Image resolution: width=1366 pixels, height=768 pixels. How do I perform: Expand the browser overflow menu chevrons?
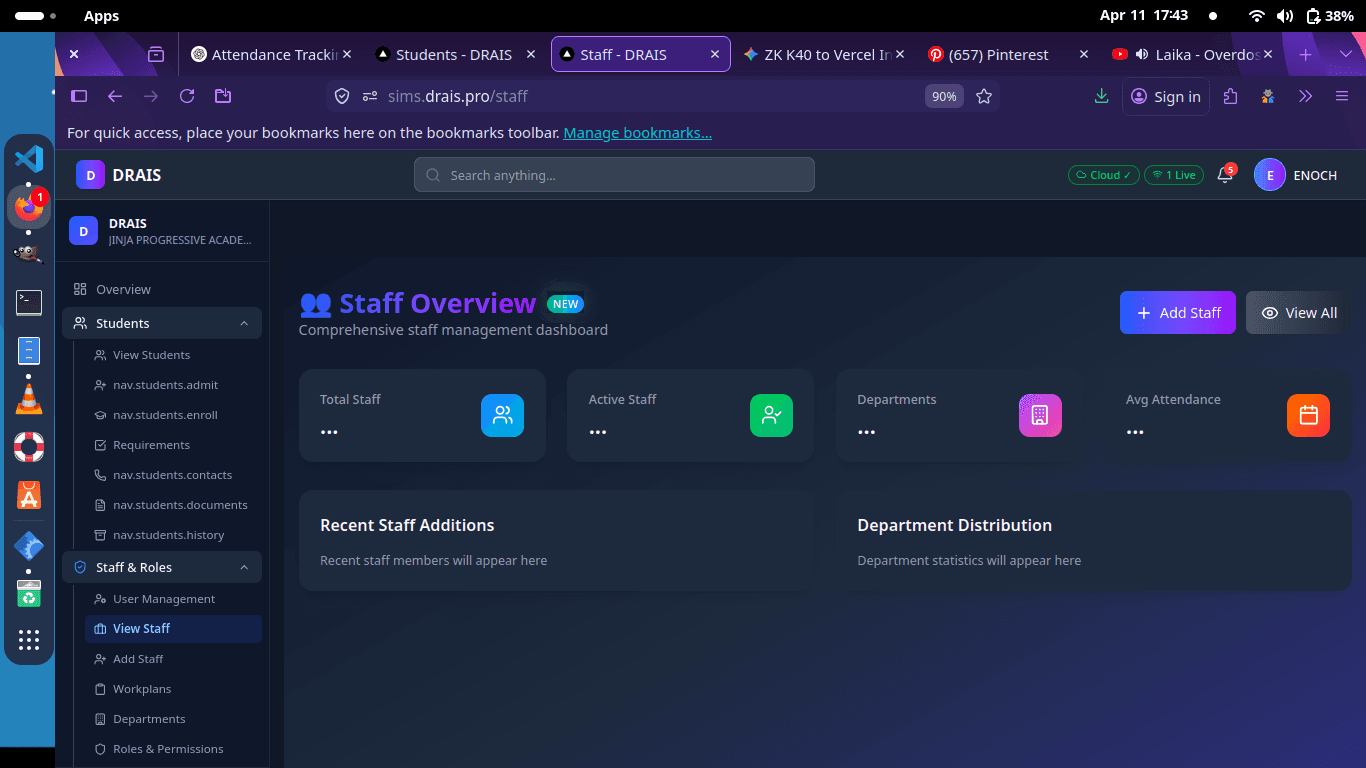click(x=1305, y=96)
